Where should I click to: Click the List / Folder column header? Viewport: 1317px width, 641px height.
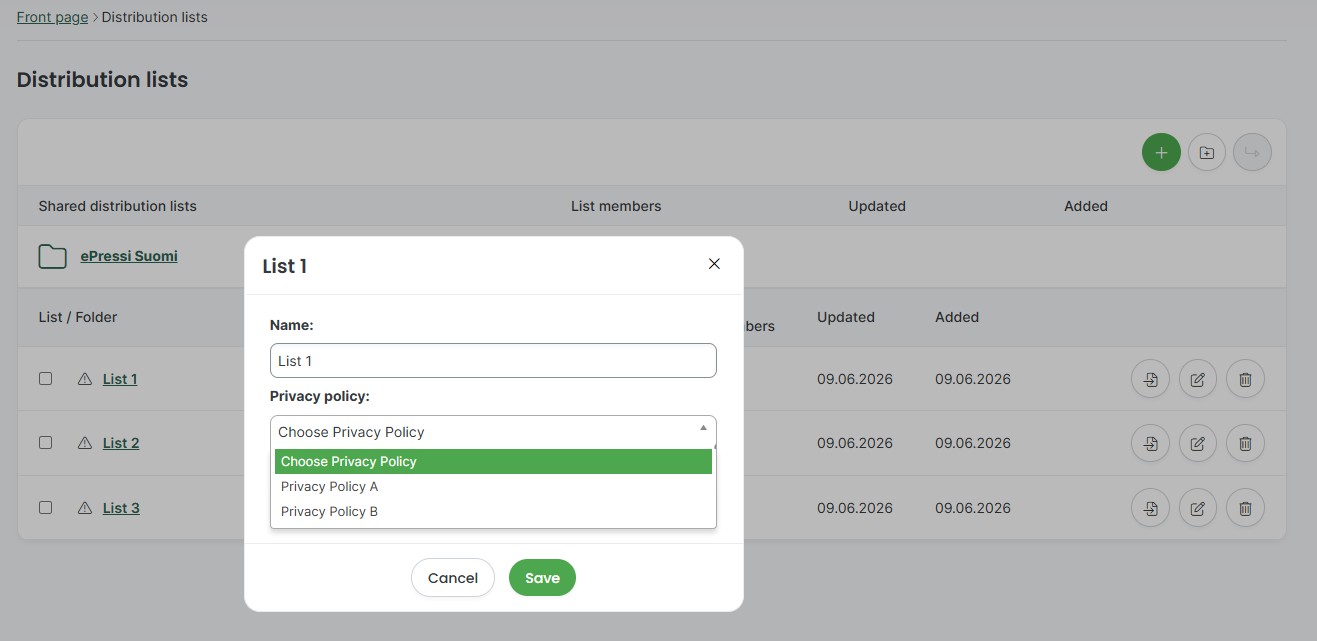[78, 317]
